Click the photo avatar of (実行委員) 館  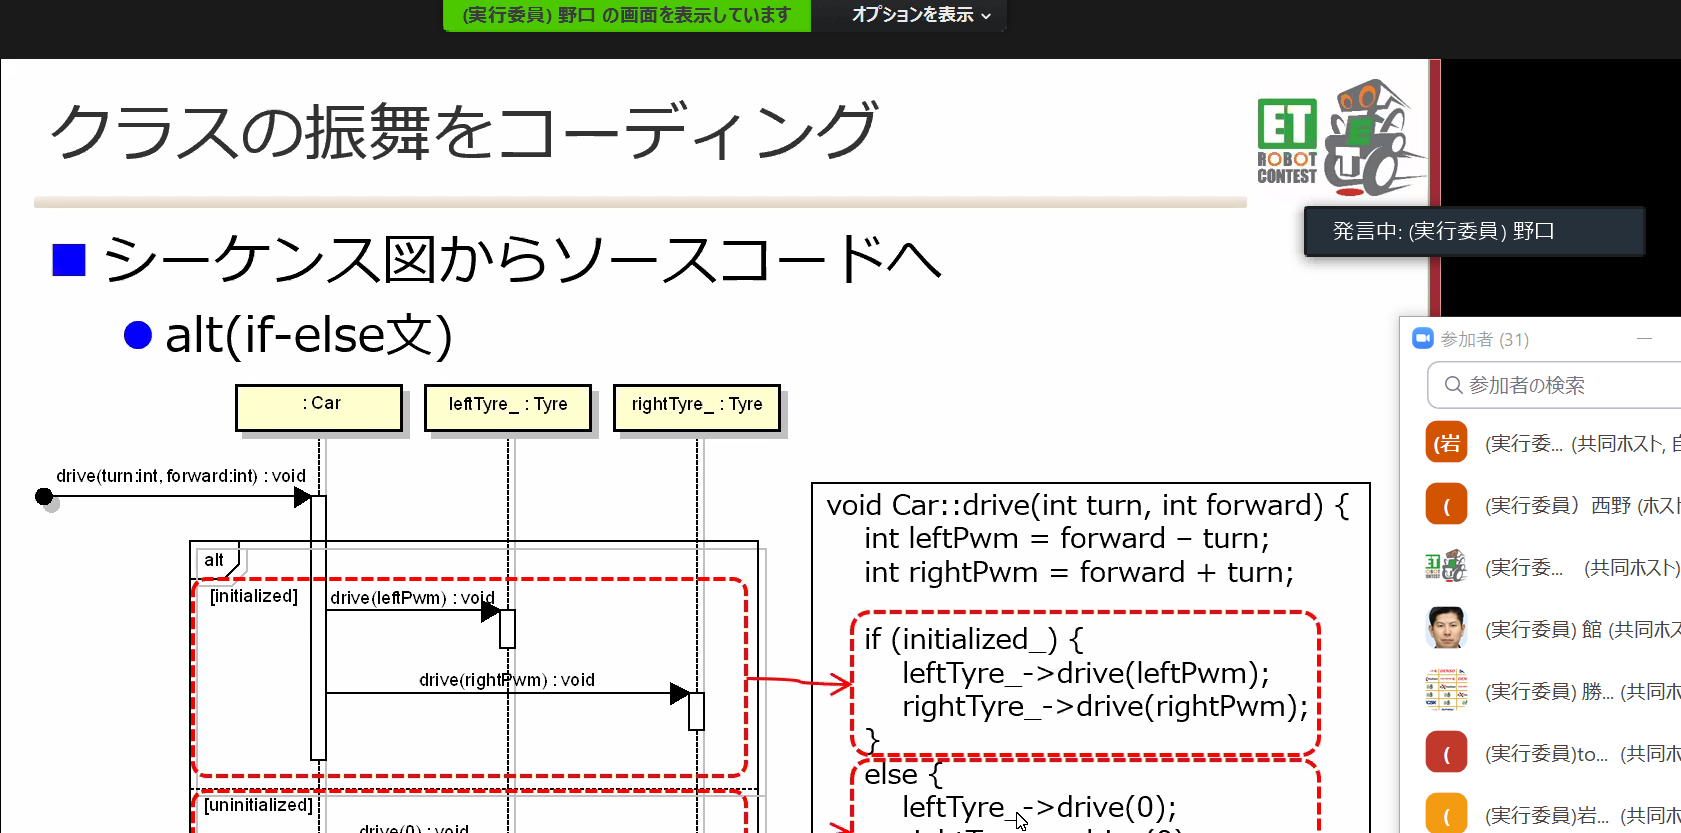click(1446, 629)
